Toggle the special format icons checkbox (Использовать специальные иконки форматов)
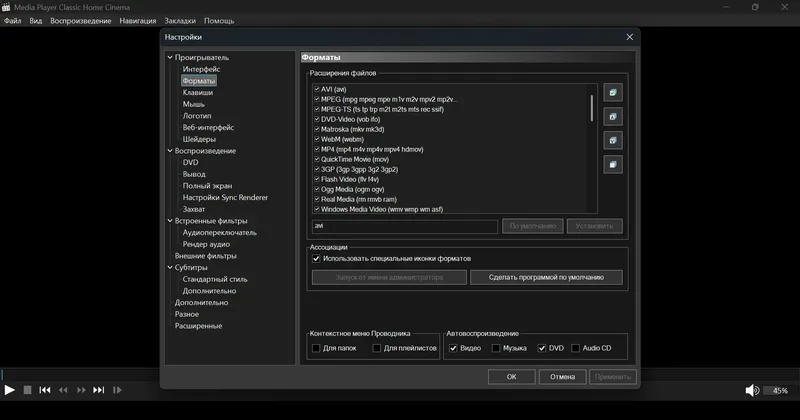This screenshot has width=800, height=420. click(316, 259)
